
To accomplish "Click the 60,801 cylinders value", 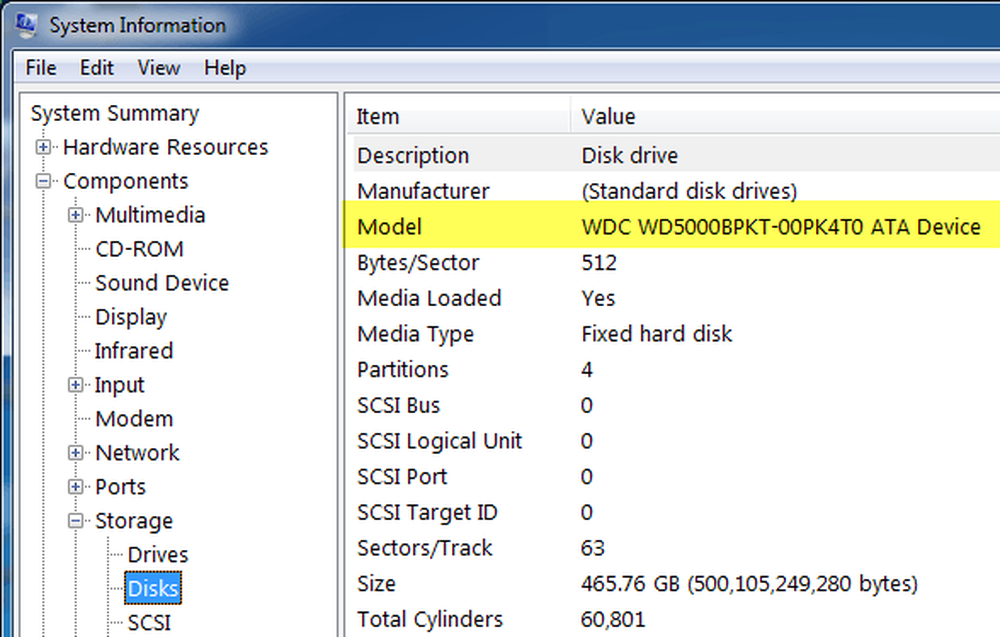I will [x=613, y=620].
